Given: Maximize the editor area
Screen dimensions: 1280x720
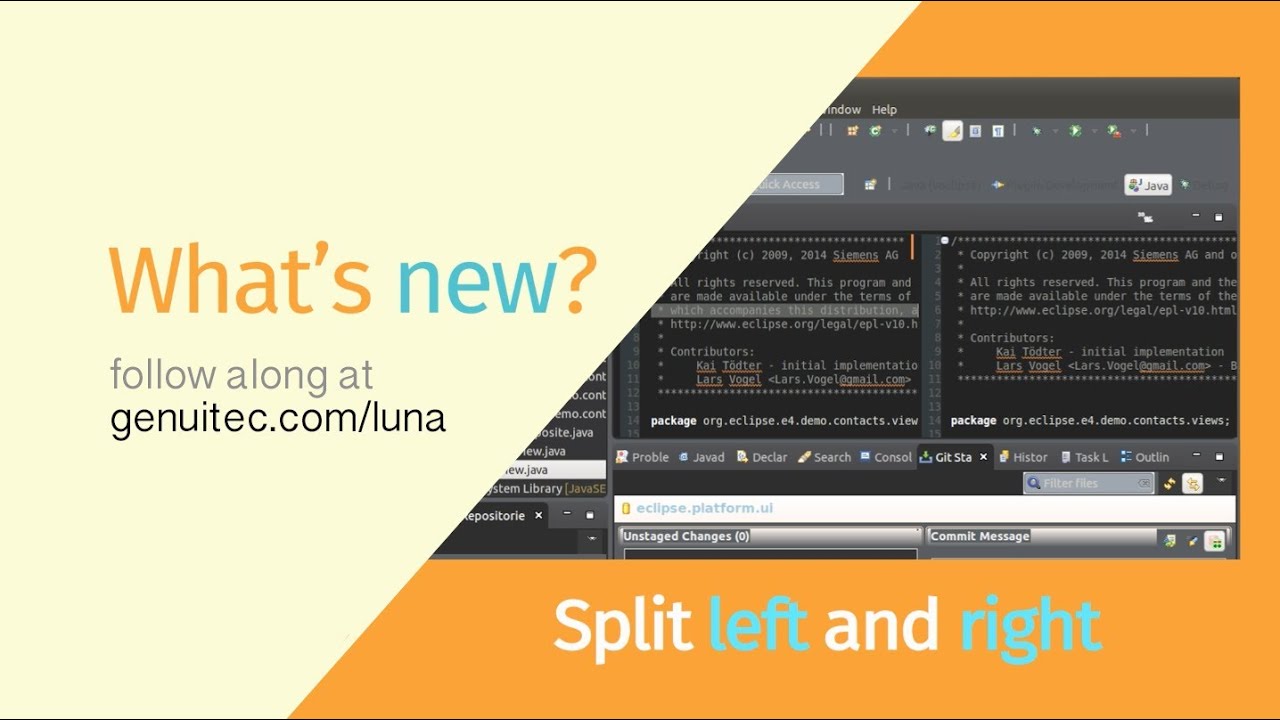Looking at the screenshot, I should (x=1218, y=216).
